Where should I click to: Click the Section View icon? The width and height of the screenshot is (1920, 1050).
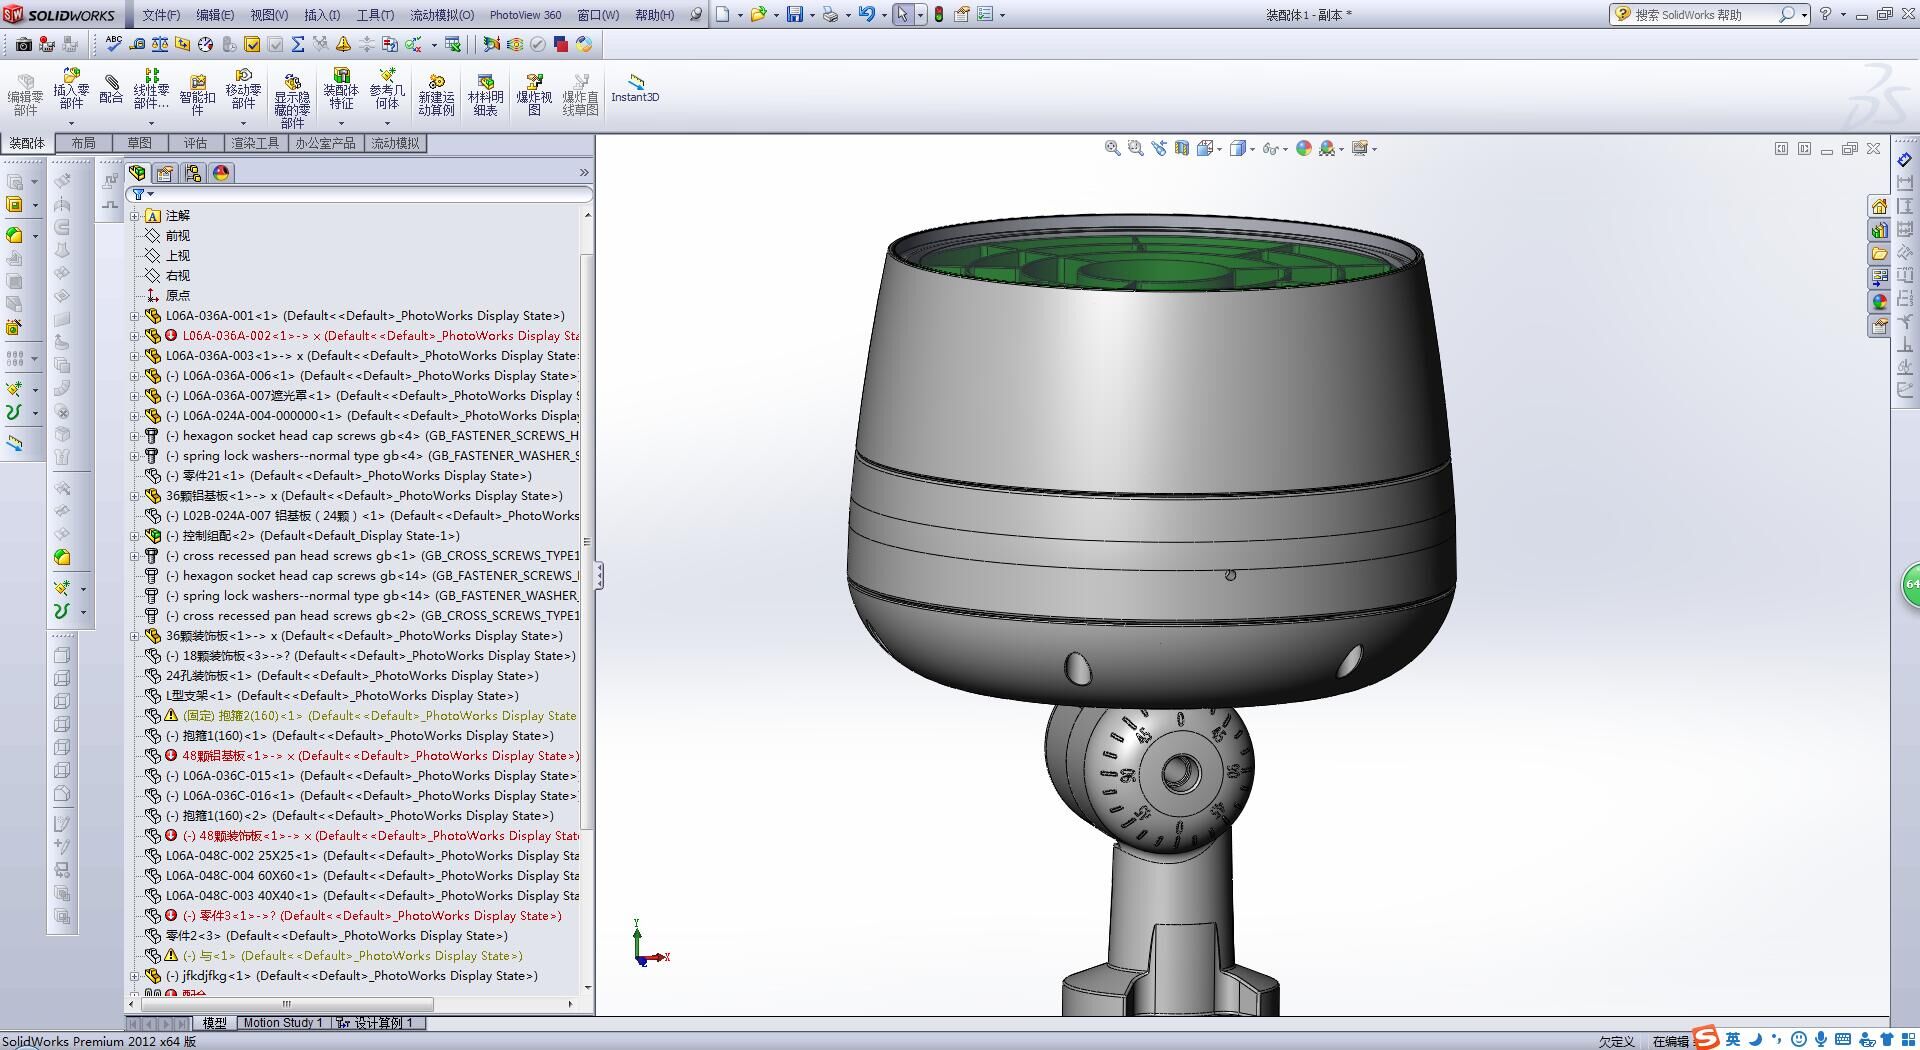click(1182, 148)
